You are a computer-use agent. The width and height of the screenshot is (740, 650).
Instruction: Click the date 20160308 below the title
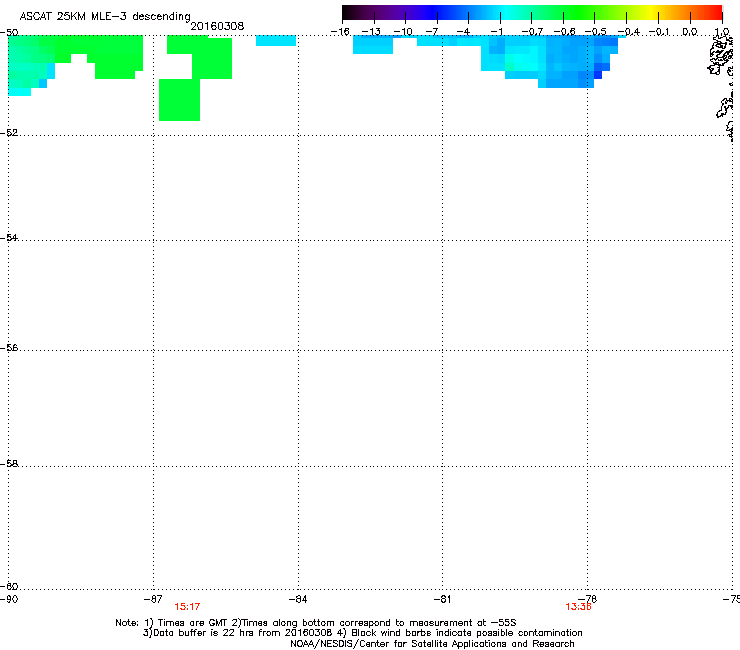coord(217,26)
